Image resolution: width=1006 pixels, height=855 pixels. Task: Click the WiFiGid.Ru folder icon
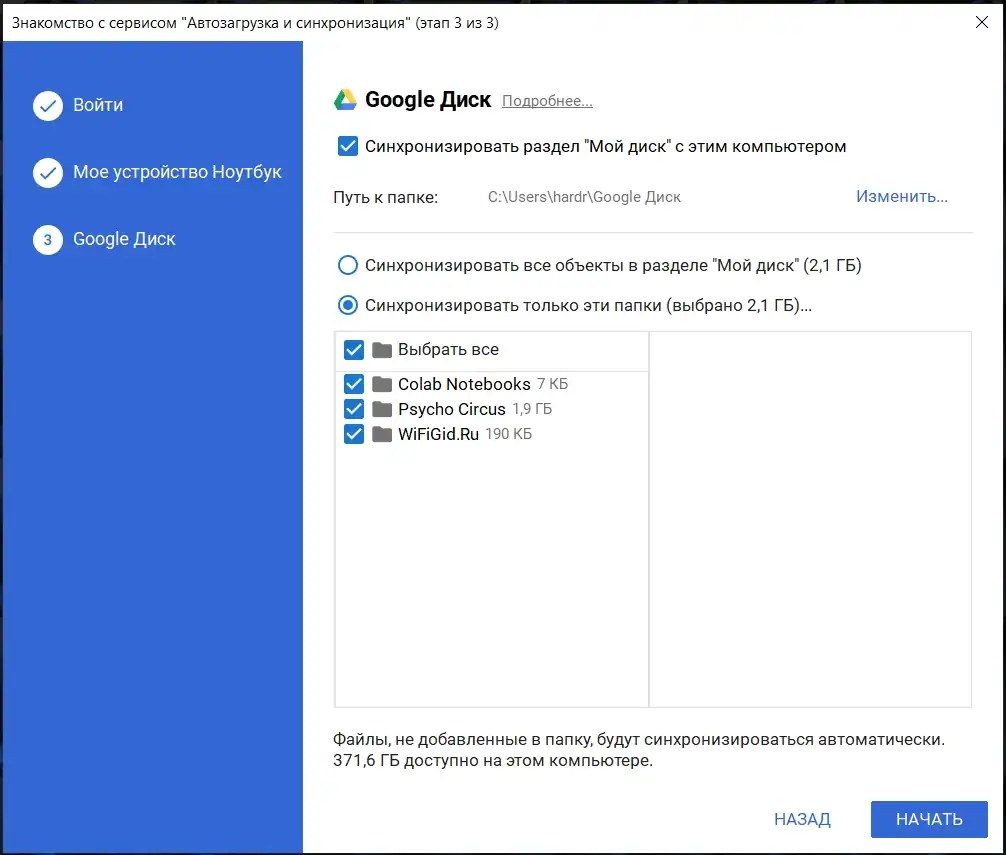click(382, 434)
